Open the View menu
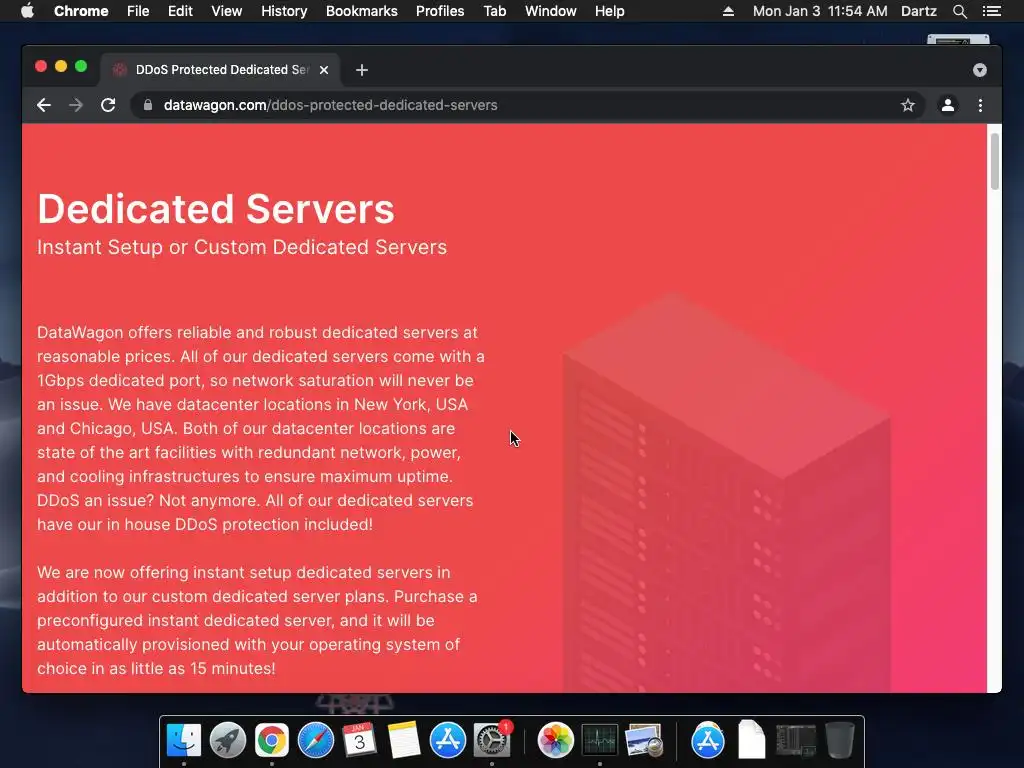 pyautogui.click(x=227, y=11)
